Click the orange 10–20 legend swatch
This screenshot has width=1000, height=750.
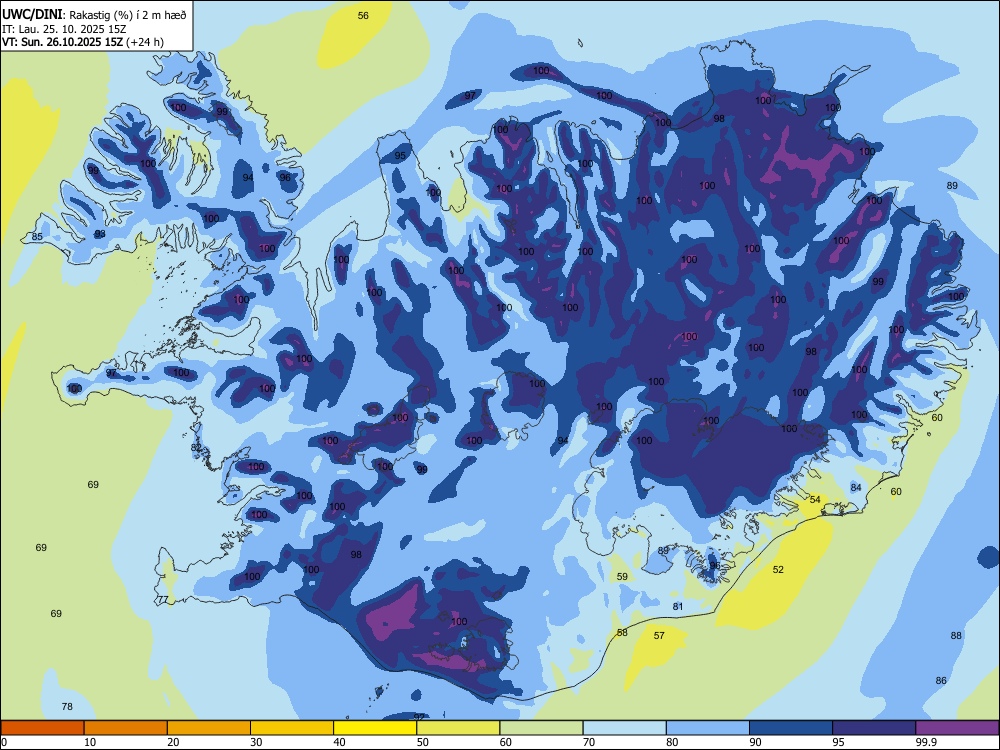coord(126,728)
